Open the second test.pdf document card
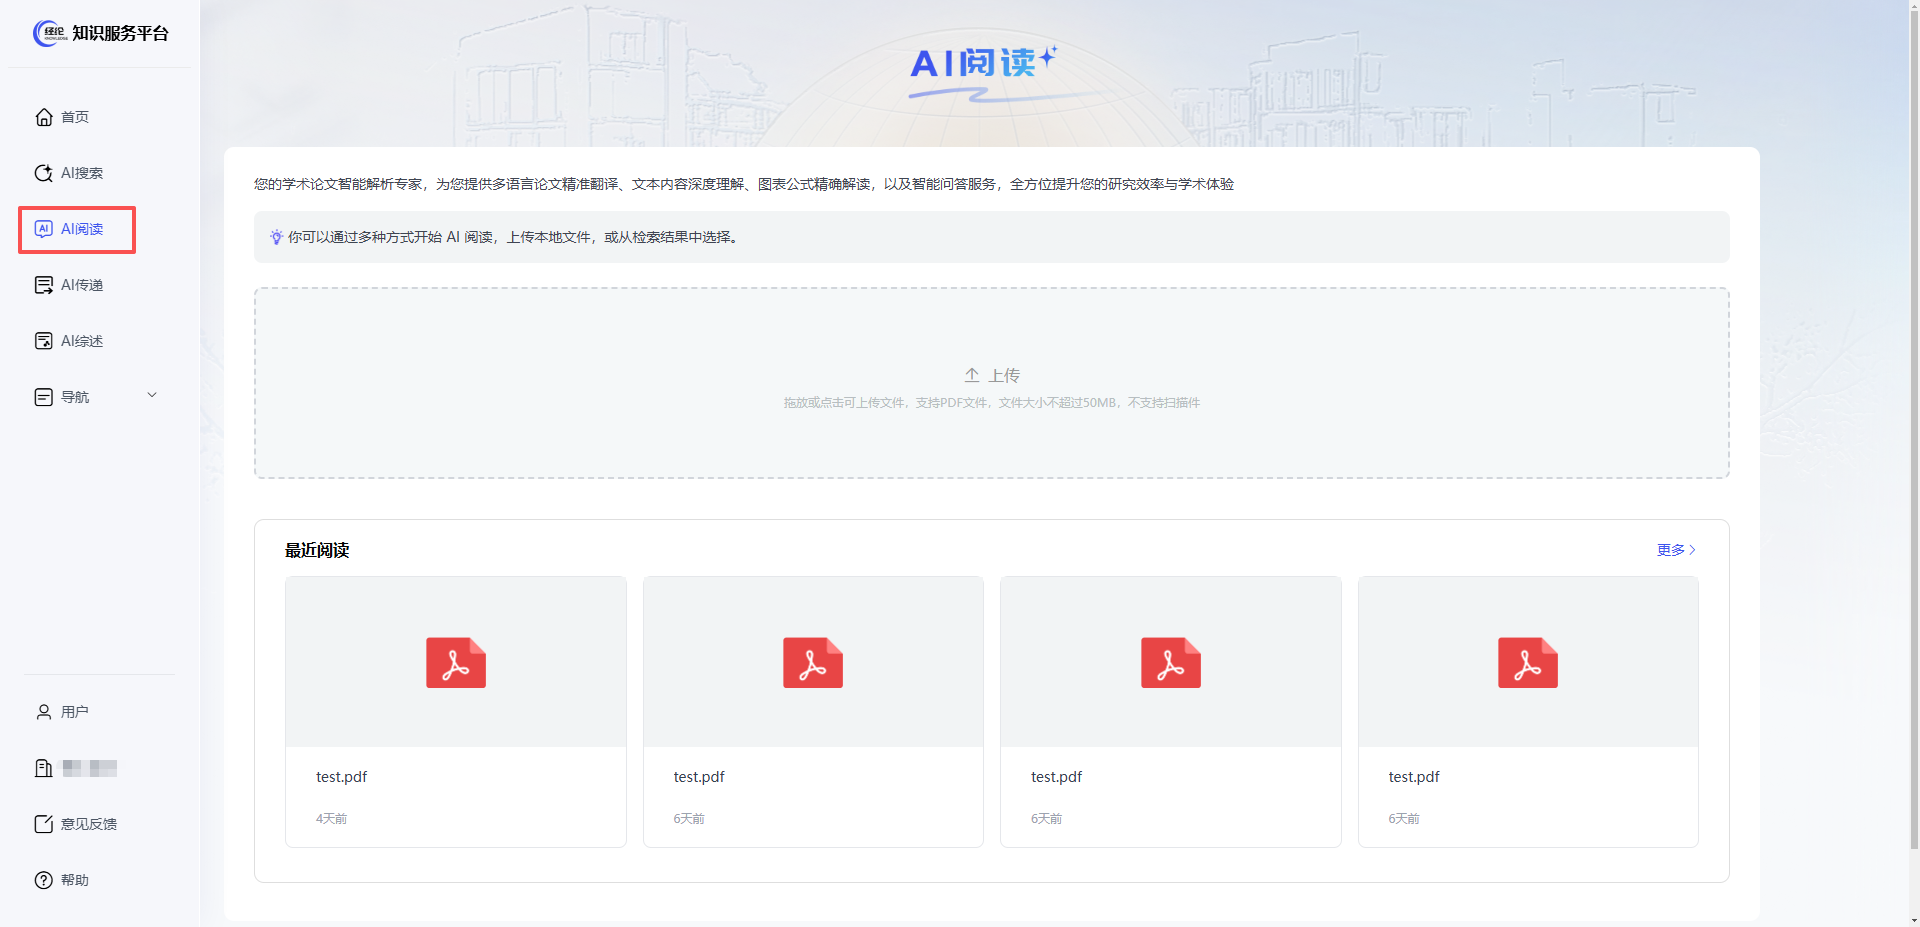 point(813,711)
